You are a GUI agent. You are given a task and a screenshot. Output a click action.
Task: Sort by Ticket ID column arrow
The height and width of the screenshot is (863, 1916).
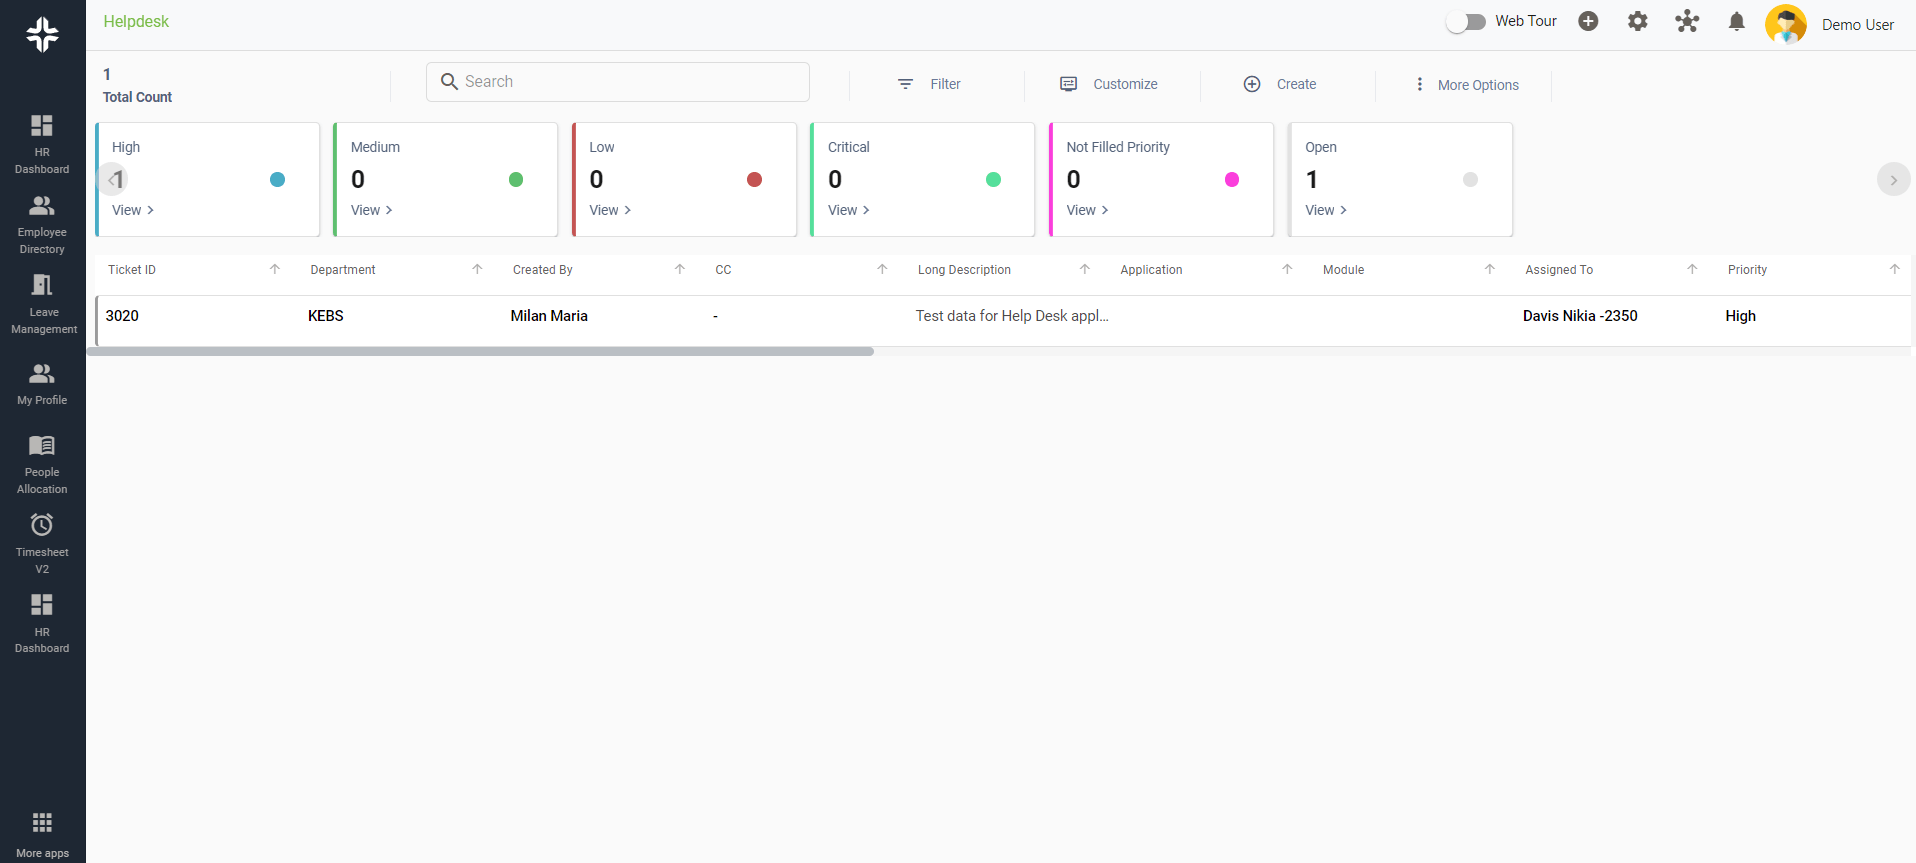[x=275, y=269]
